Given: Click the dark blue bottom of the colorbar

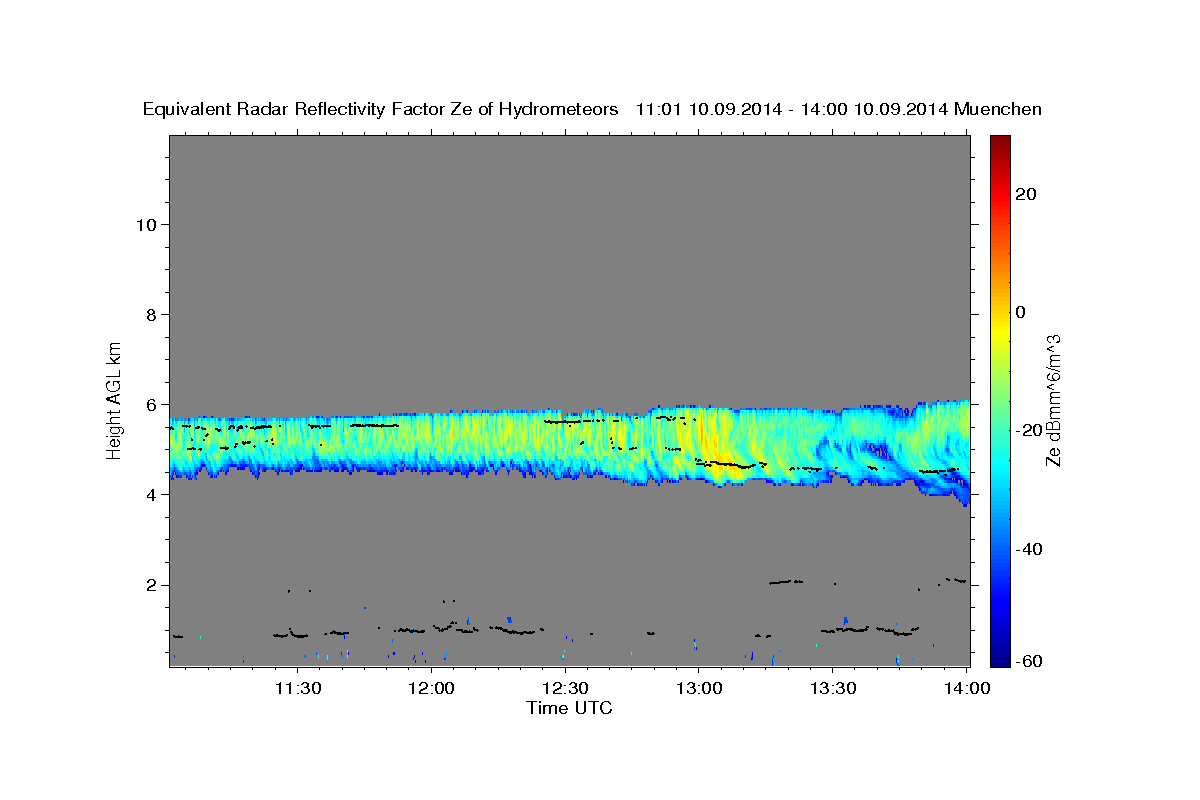Looking at the screenshot, I should 999,655.
